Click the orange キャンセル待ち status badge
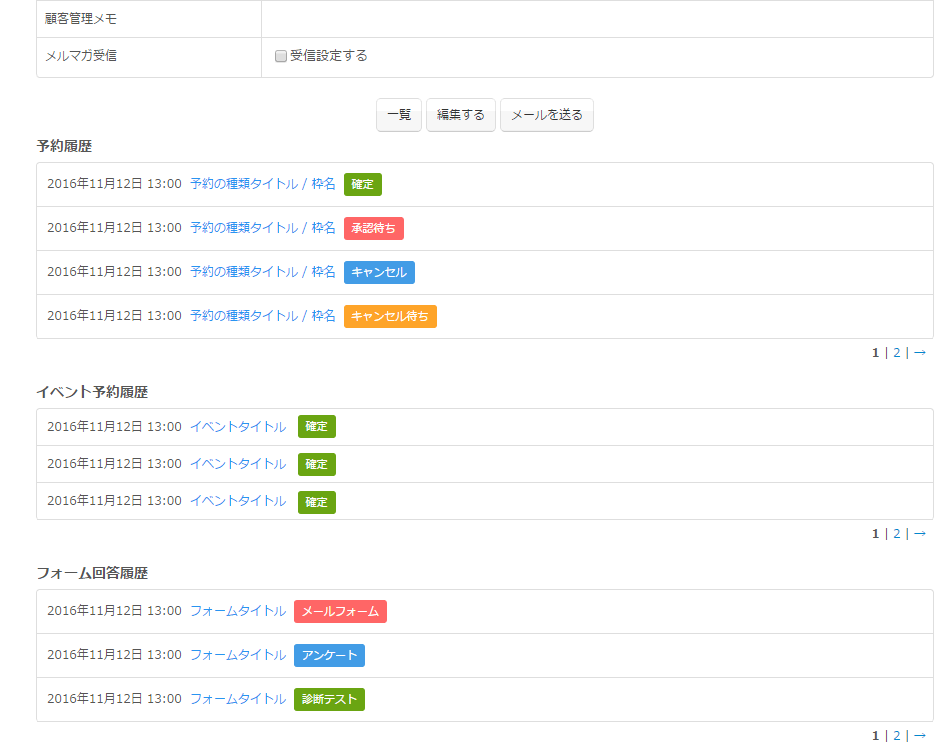 (x=390, y=316)
